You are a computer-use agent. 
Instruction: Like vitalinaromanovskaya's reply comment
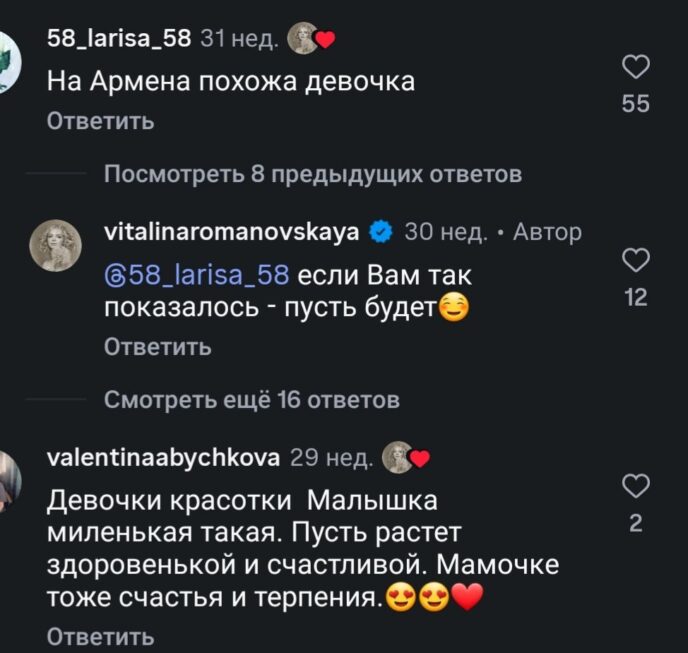click(x=636, y=260)
